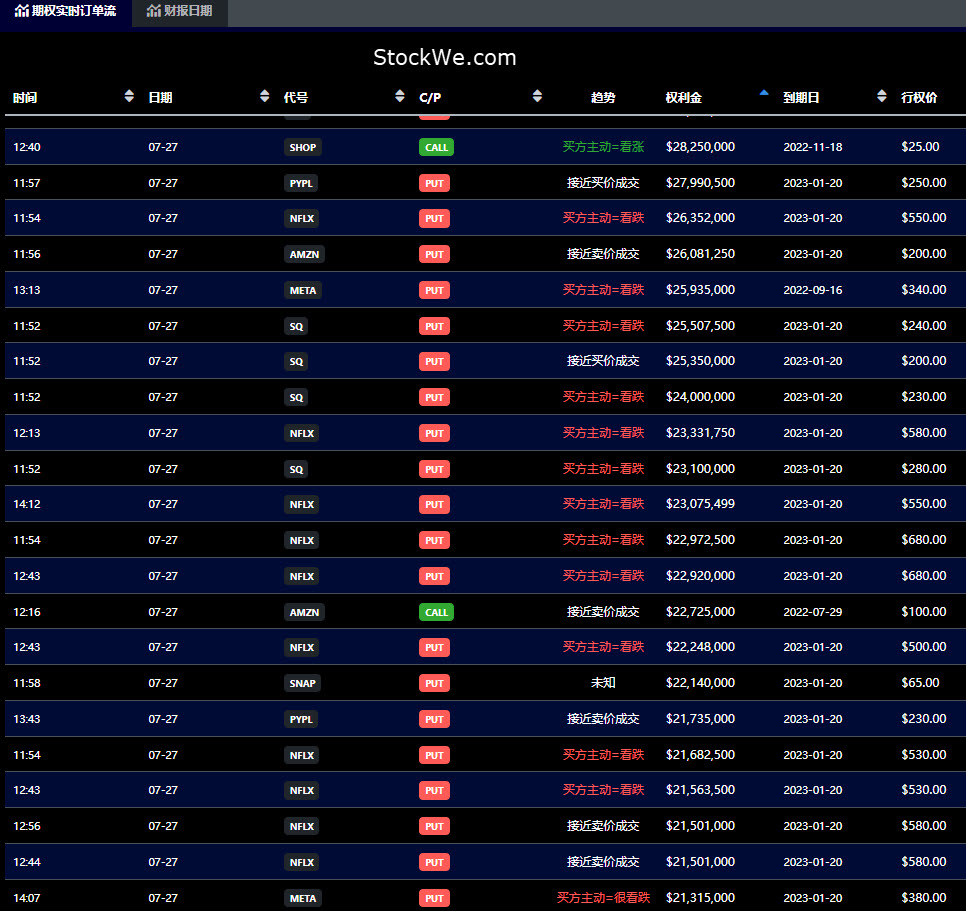Click the green CALL tag in the SHOP row

(436, 147)
